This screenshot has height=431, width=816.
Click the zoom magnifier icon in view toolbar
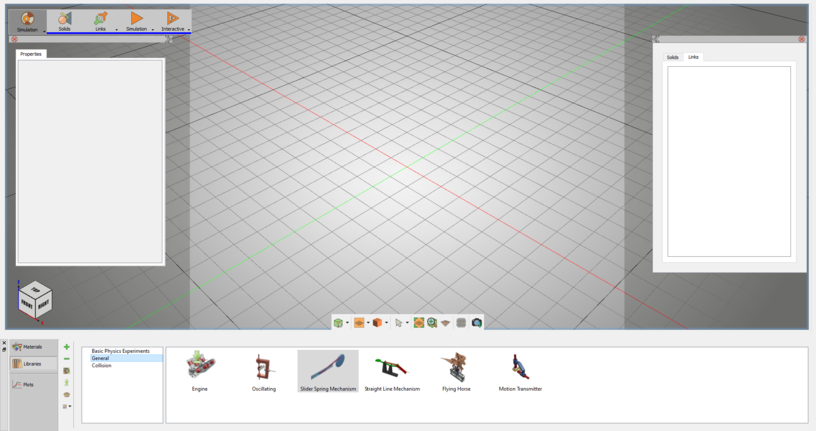click(432, 323)
